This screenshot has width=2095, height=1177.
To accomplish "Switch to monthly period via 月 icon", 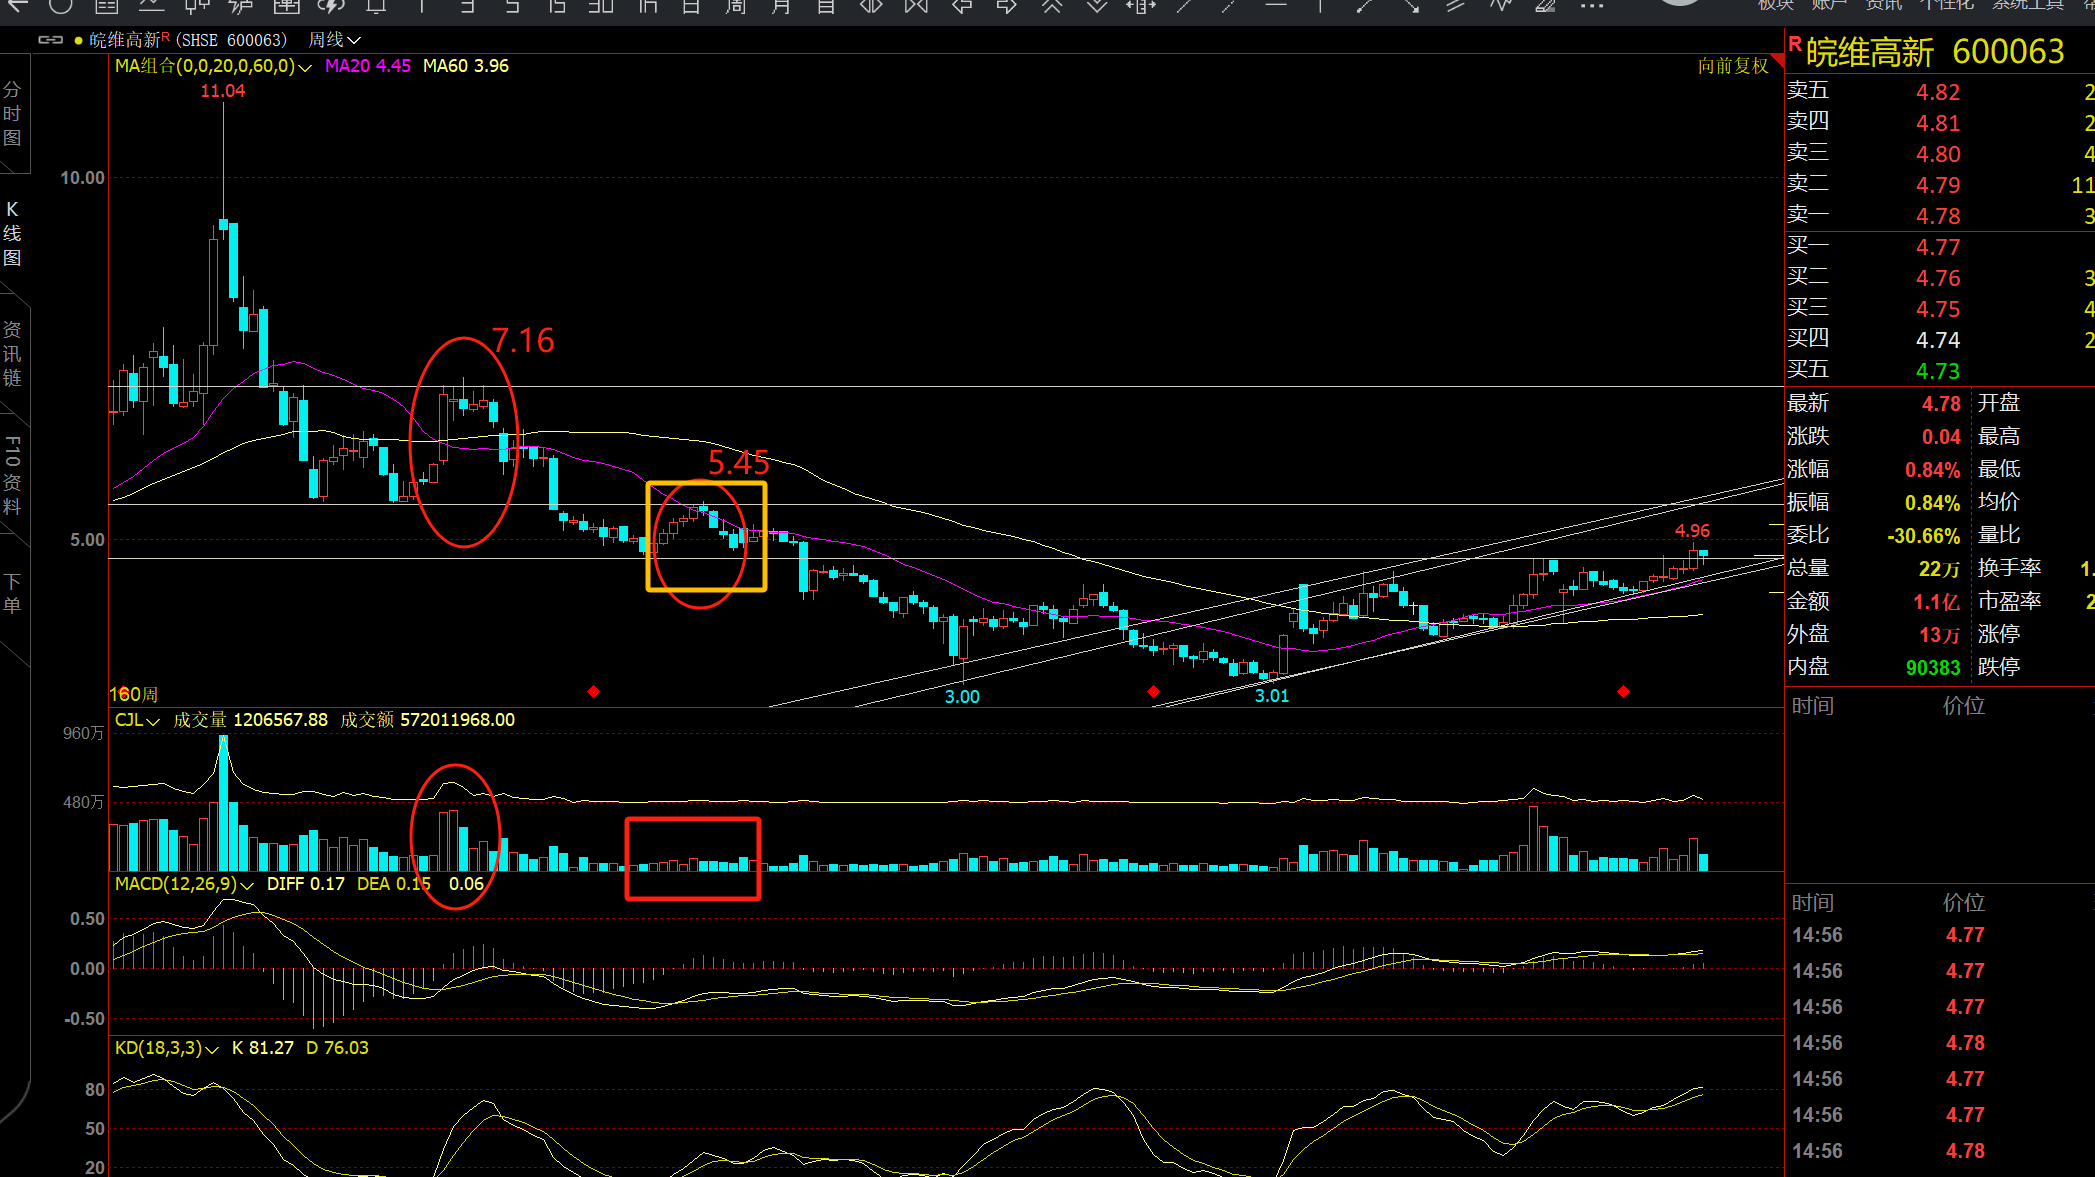I will [781, 6].
